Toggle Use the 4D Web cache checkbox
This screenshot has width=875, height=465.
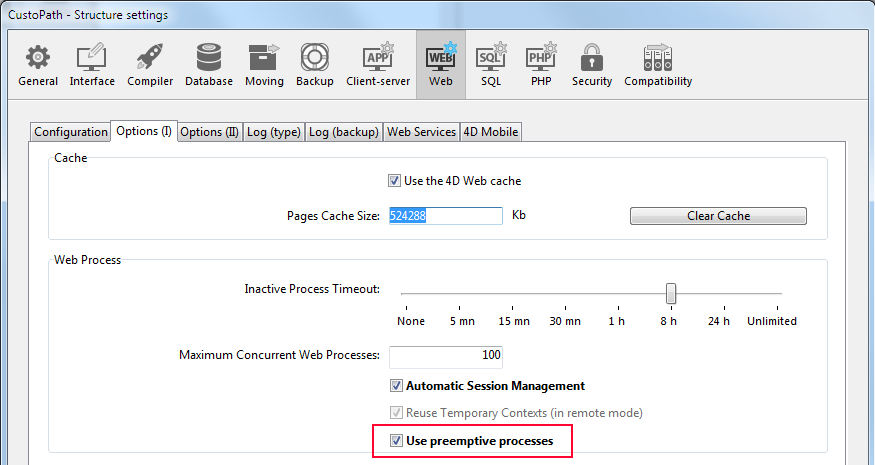click(x=395, y=181)
